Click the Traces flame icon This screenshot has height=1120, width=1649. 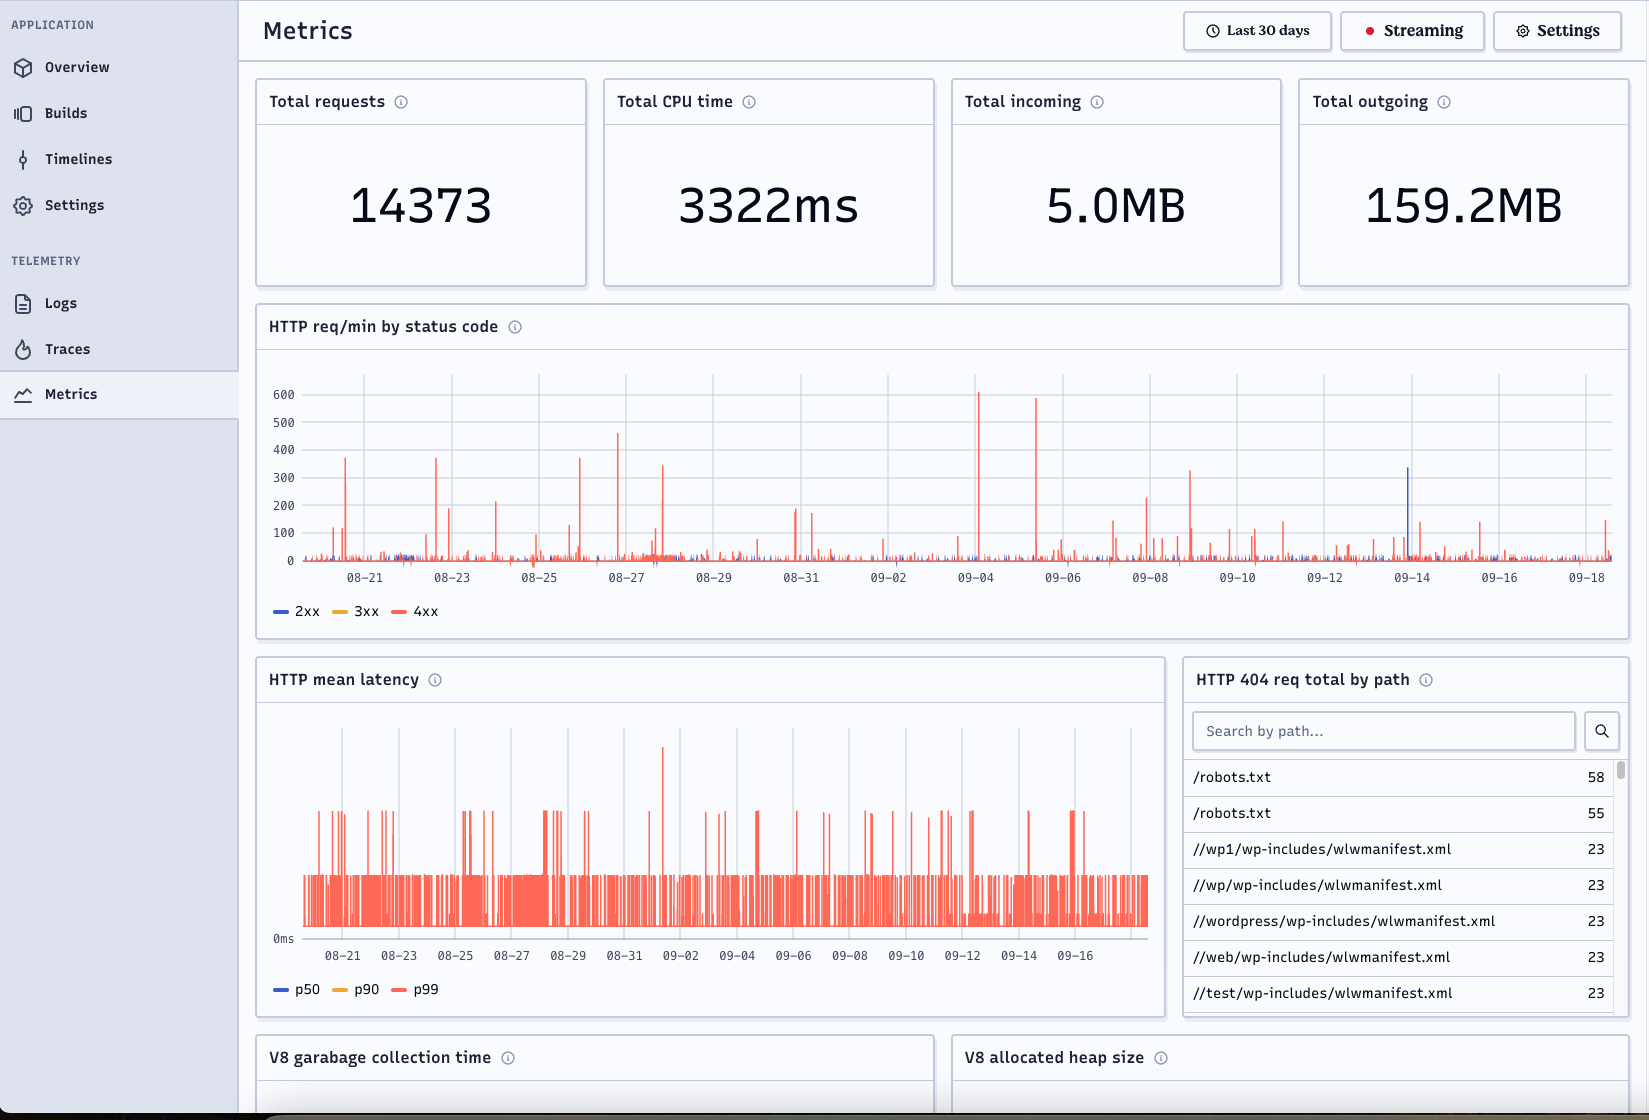[x=23, y=348]
